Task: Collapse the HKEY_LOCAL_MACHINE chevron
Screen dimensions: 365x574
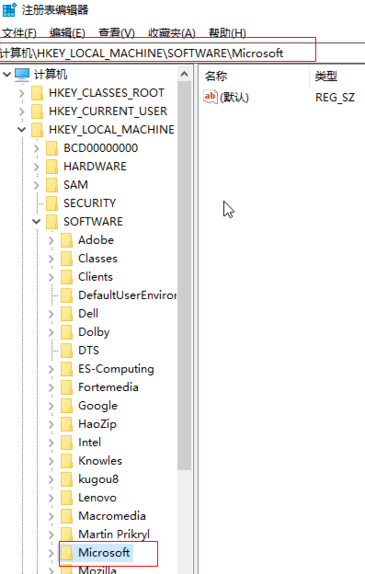Action: click(x=22, y=130)
